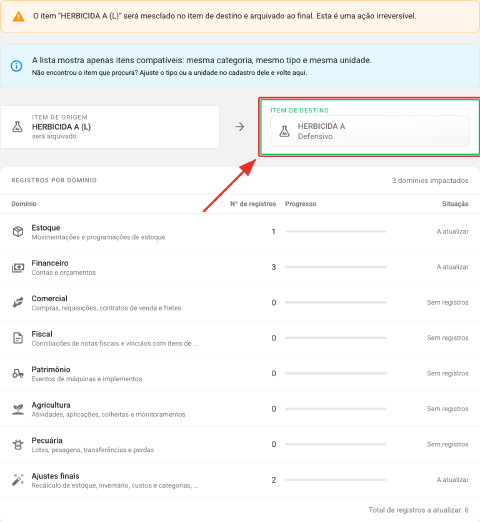Click the Situação column header
The image size is (480, 522).
tap(455, 204)
